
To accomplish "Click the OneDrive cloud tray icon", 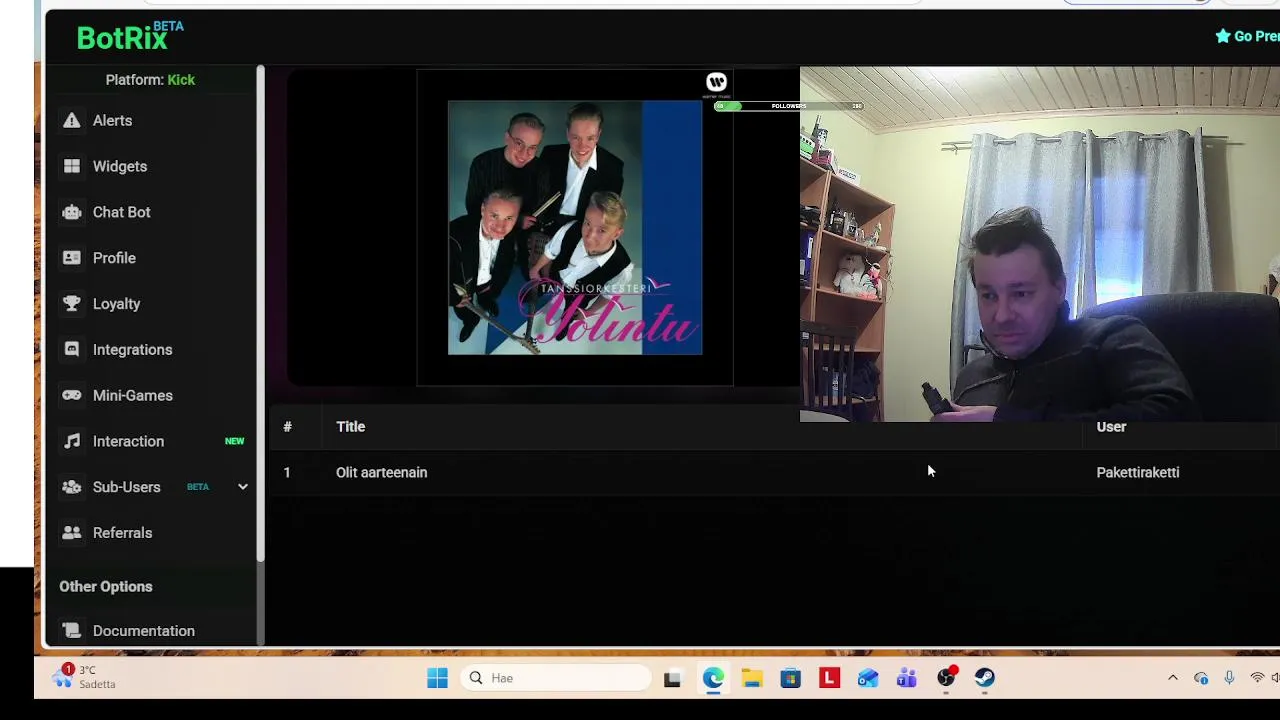I will (x=1201, y=678).
